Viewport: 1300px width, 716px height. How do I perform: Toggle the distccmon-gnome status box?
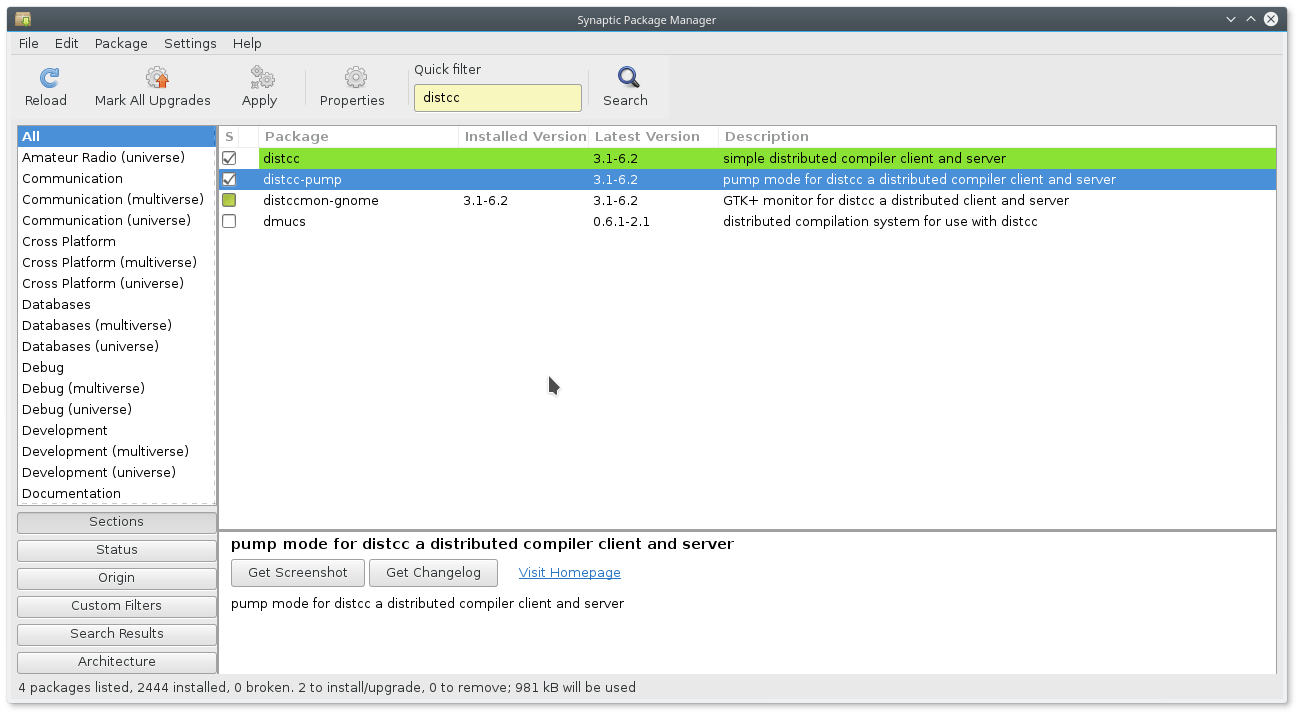229,200
